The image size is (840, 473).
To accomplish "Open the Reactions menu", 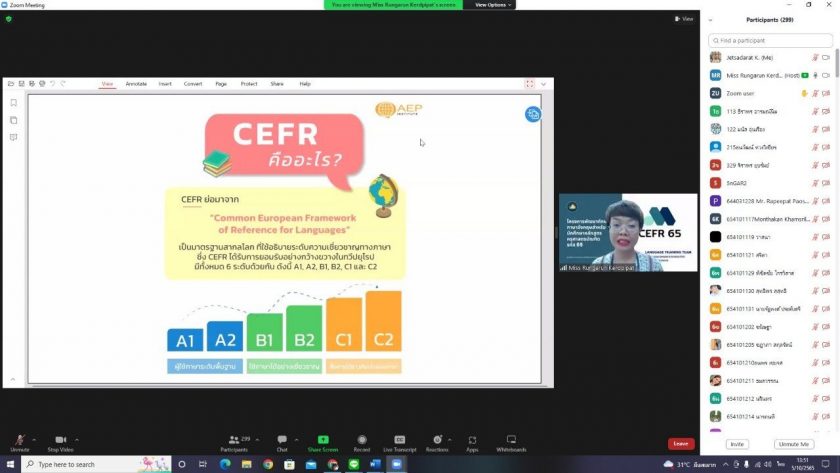I will tap(437, 442).
